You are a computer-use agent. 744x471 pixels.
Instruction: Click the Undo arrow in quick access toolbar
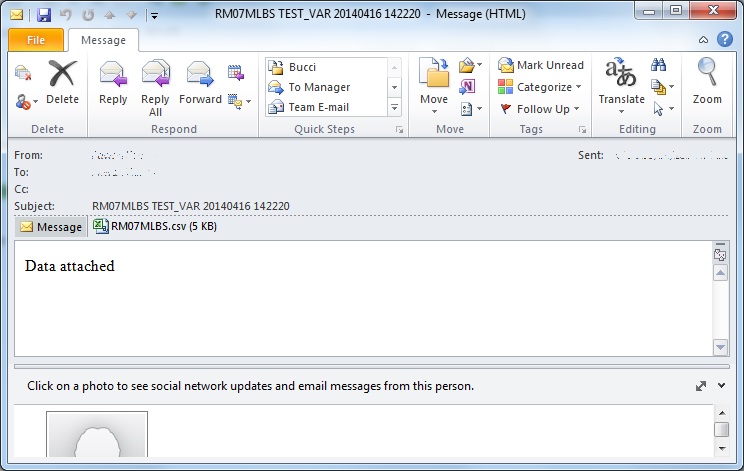tap(66, 15)
